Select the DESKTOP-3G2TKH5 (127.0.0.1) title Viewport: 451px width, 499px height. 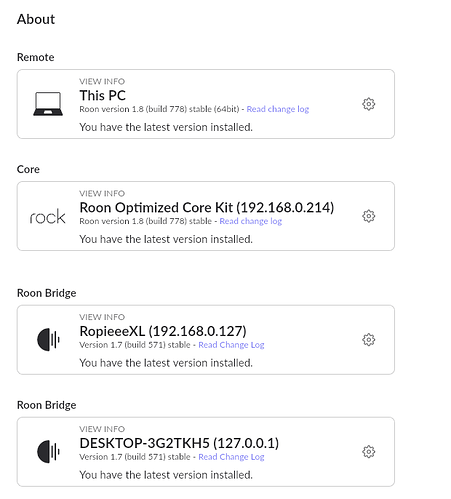(x=179, y=443)
